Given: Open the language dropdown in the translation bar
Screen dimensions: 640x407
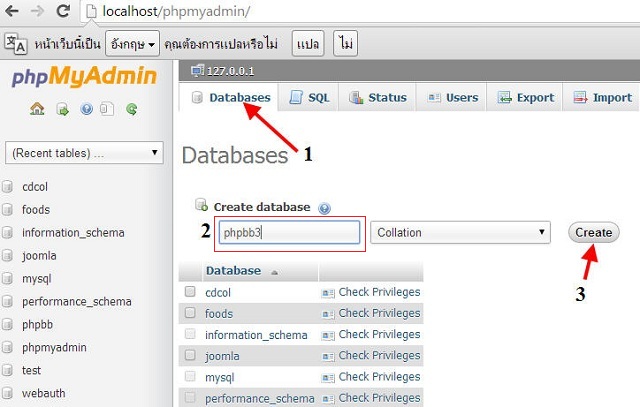Looking at the screenshot, I should [132, 43].
